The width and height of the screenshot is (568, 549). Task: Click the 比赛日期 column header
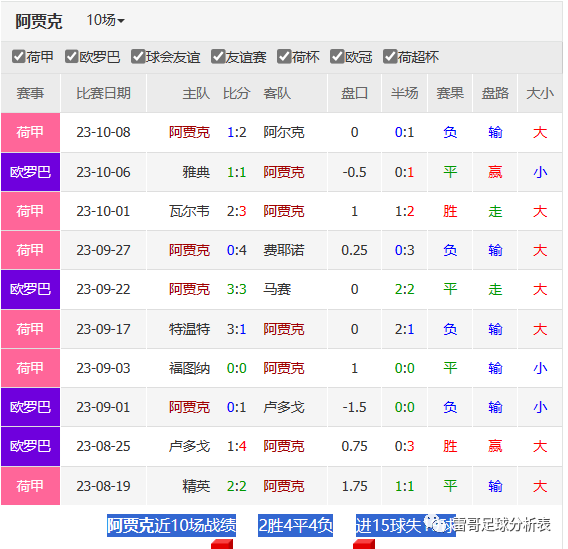[103, 93]
